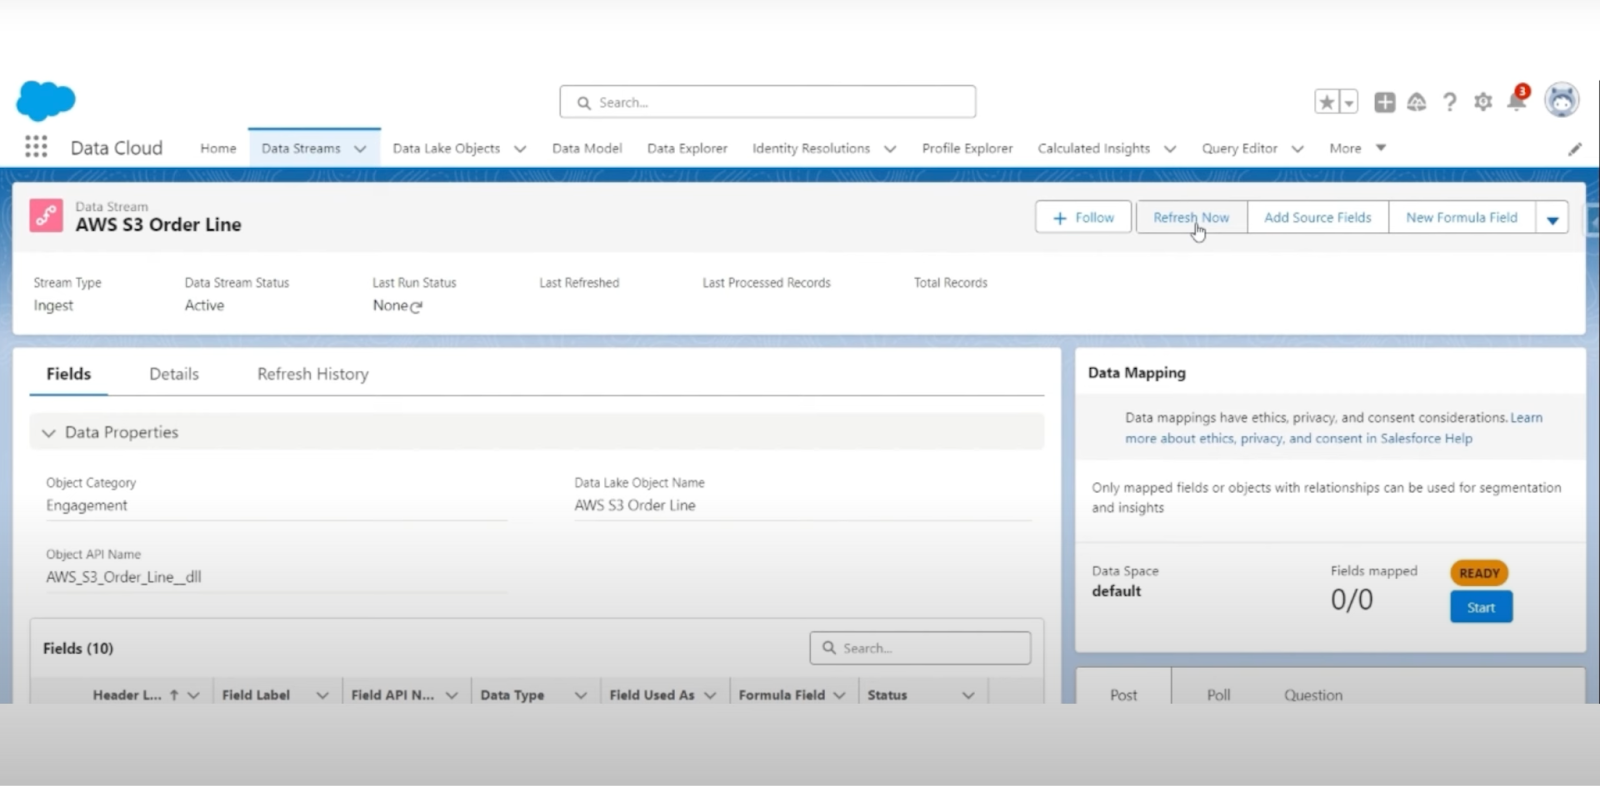Viewport: 1600px width, 786px height.
Task: Click the Engagement object category value
Action: pos(87,506)
